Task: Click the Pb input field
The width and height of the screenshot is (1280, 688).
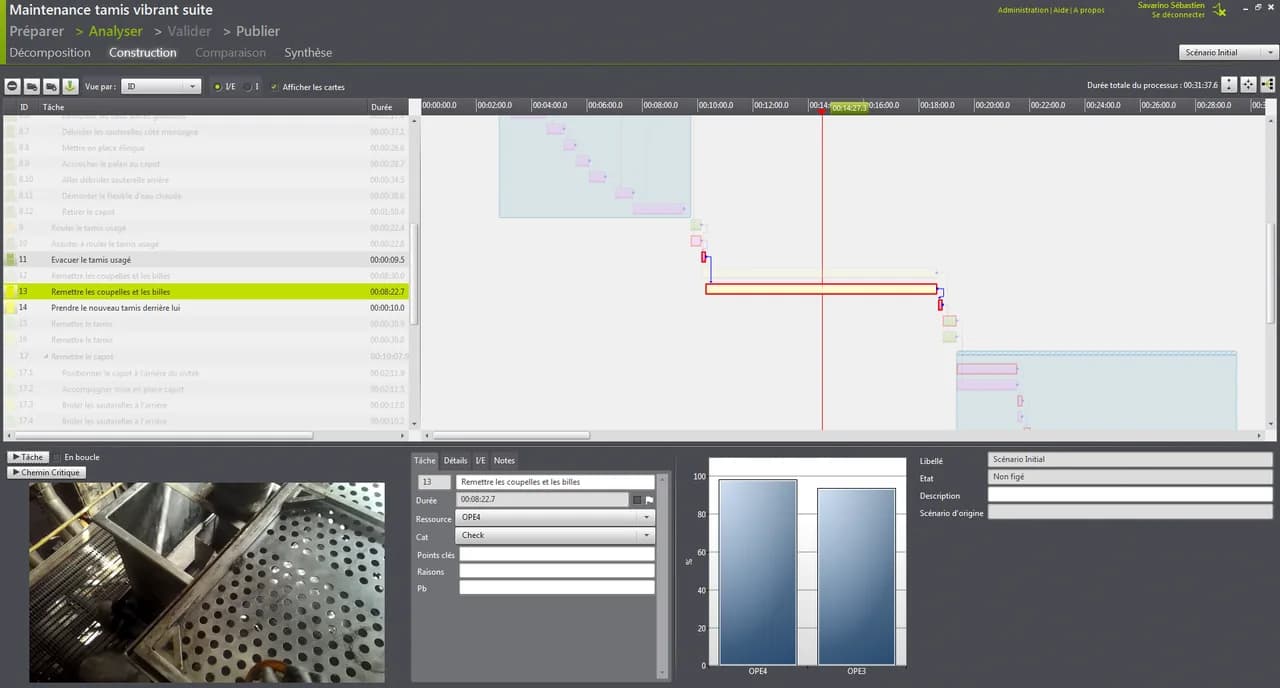Action: click(x=557, y=588)
